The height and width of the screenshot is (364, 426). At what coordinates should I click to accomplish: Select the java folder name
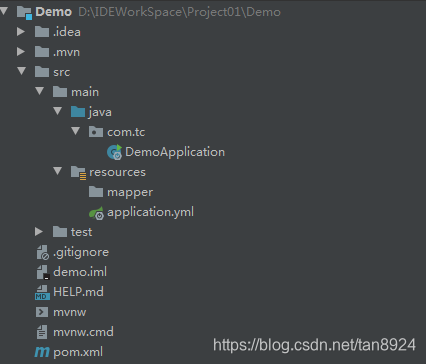point(100,112)
